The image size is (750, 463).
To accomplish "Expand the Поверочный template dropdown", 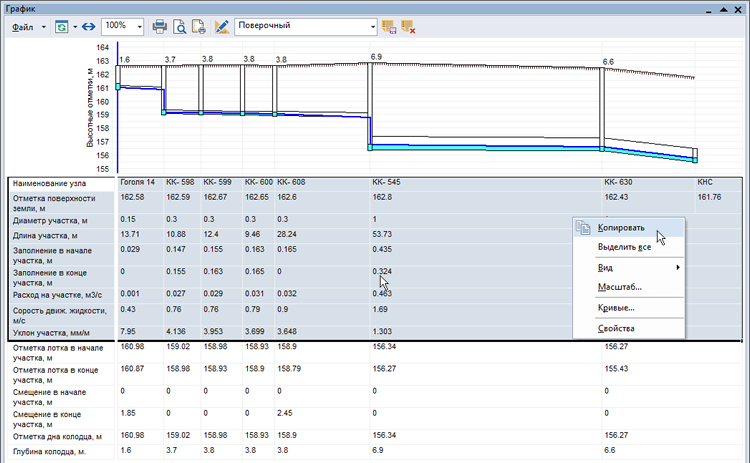I will click(373, 27).
